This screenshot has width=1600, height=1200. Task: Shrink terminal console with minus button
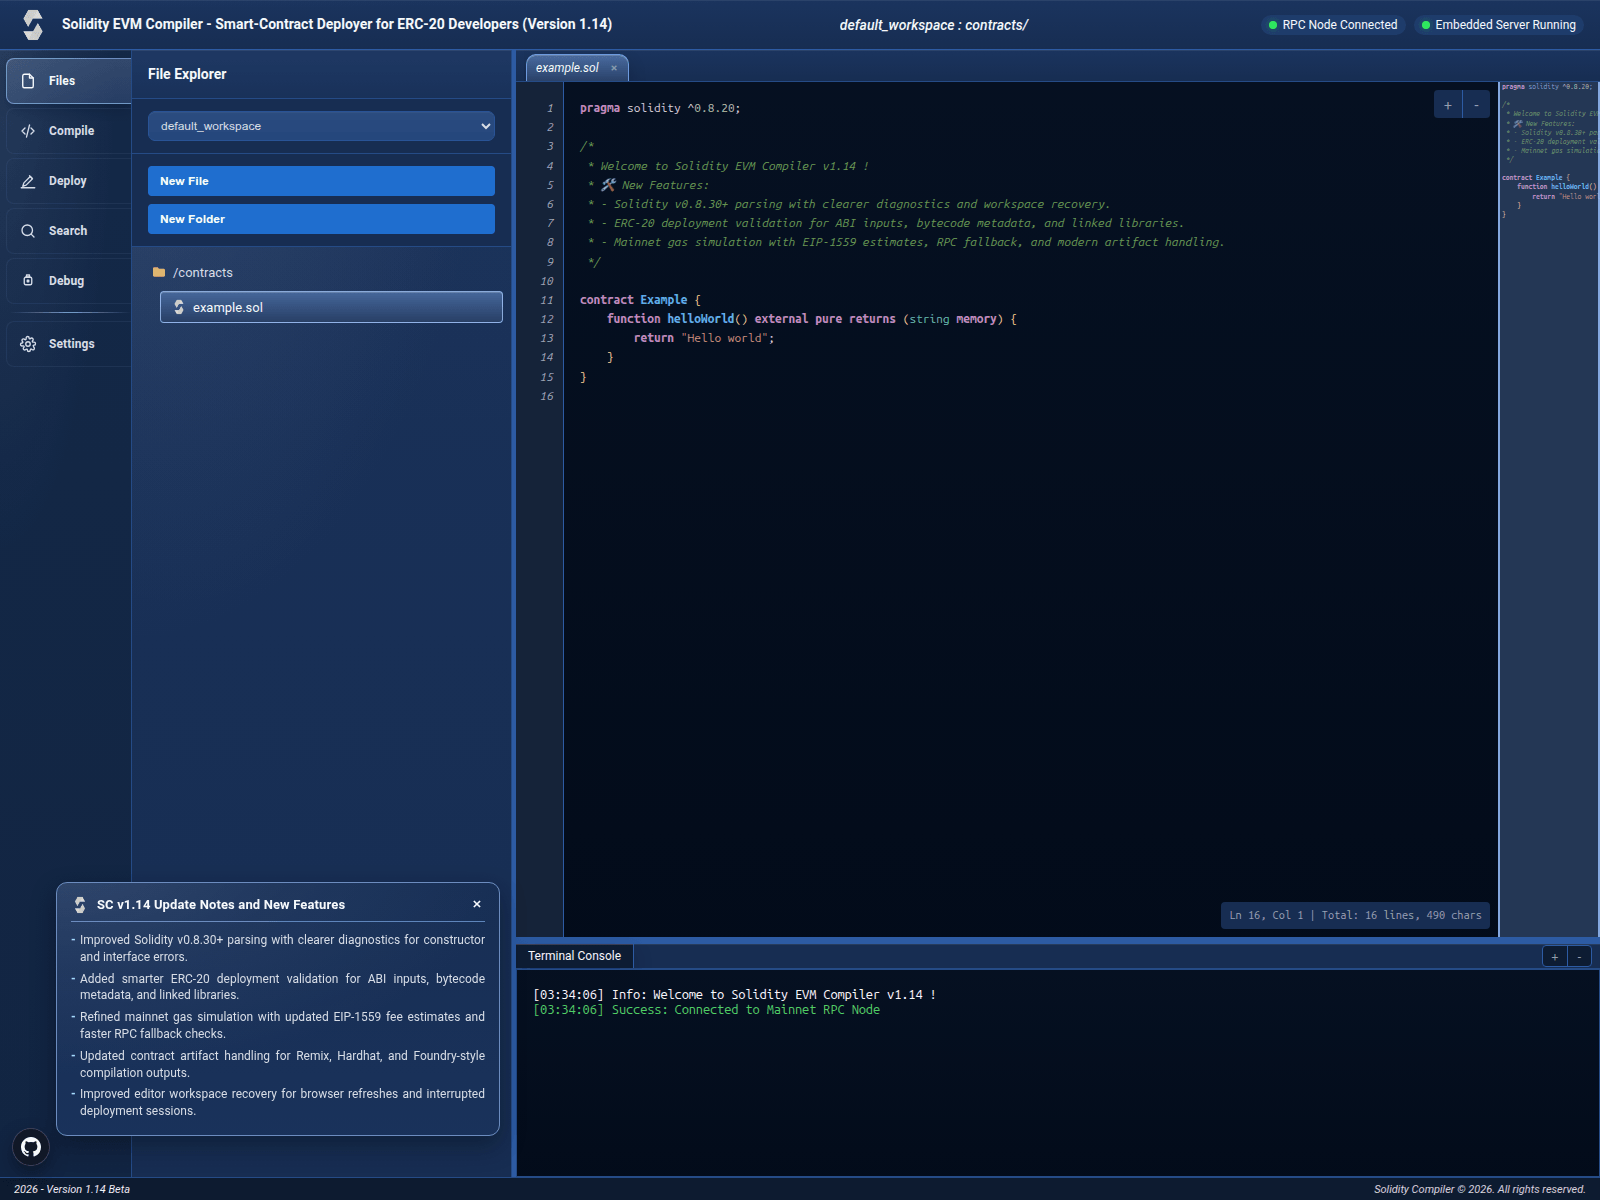(x=1579, y=957)
